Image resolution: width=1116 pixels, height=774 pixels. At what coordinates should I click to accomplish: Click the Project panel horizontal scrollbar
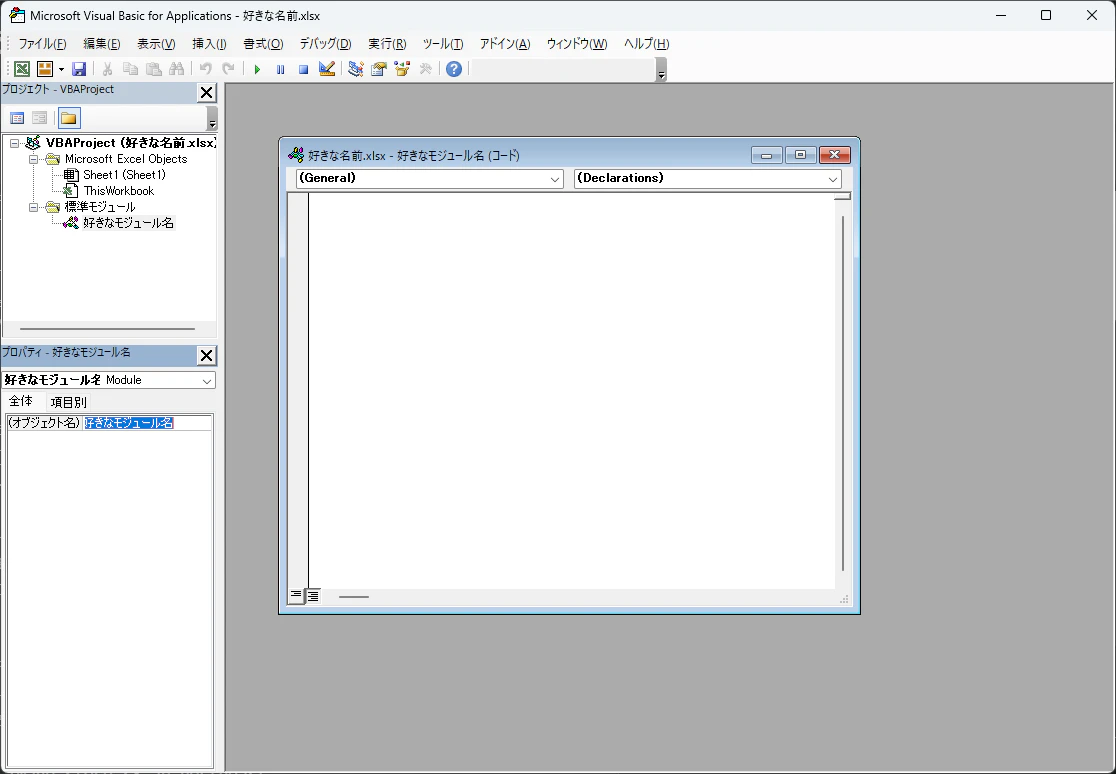click(x=107, y=329)
